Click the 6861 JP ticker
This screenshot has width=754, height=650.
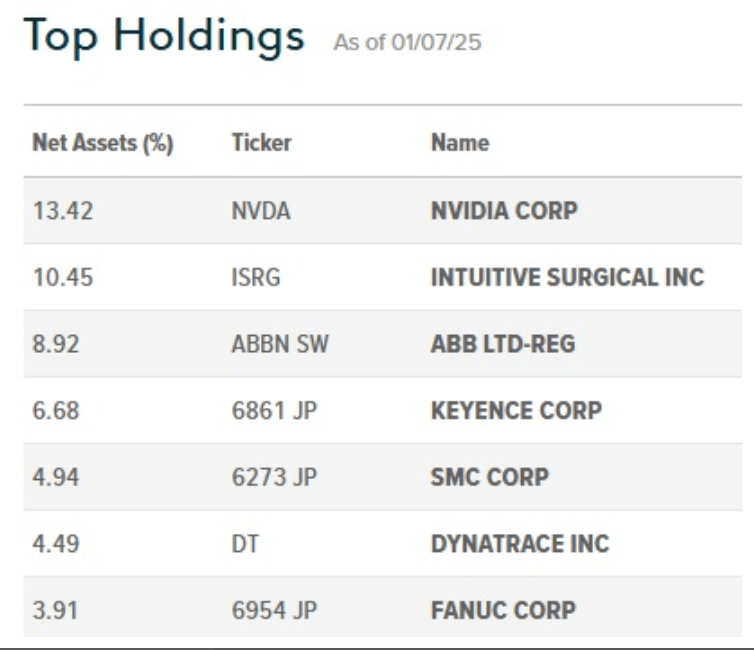(x=267, y=410)
